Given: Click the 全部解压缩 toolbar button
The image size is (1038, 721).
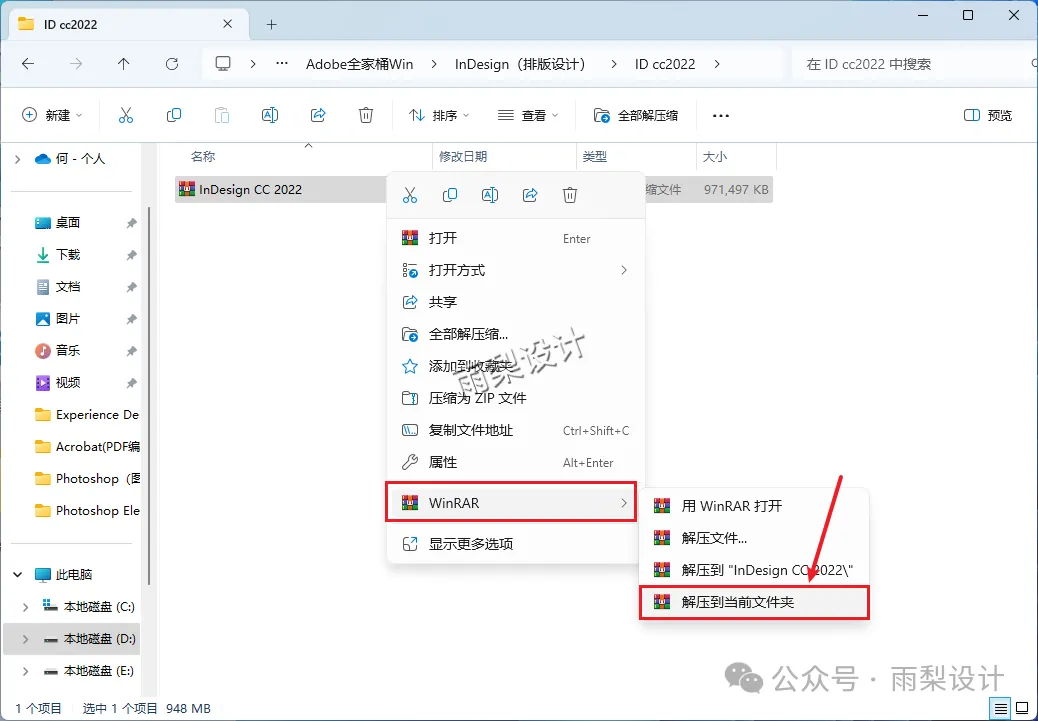Looking at the screenshot, I should point(636,115).
